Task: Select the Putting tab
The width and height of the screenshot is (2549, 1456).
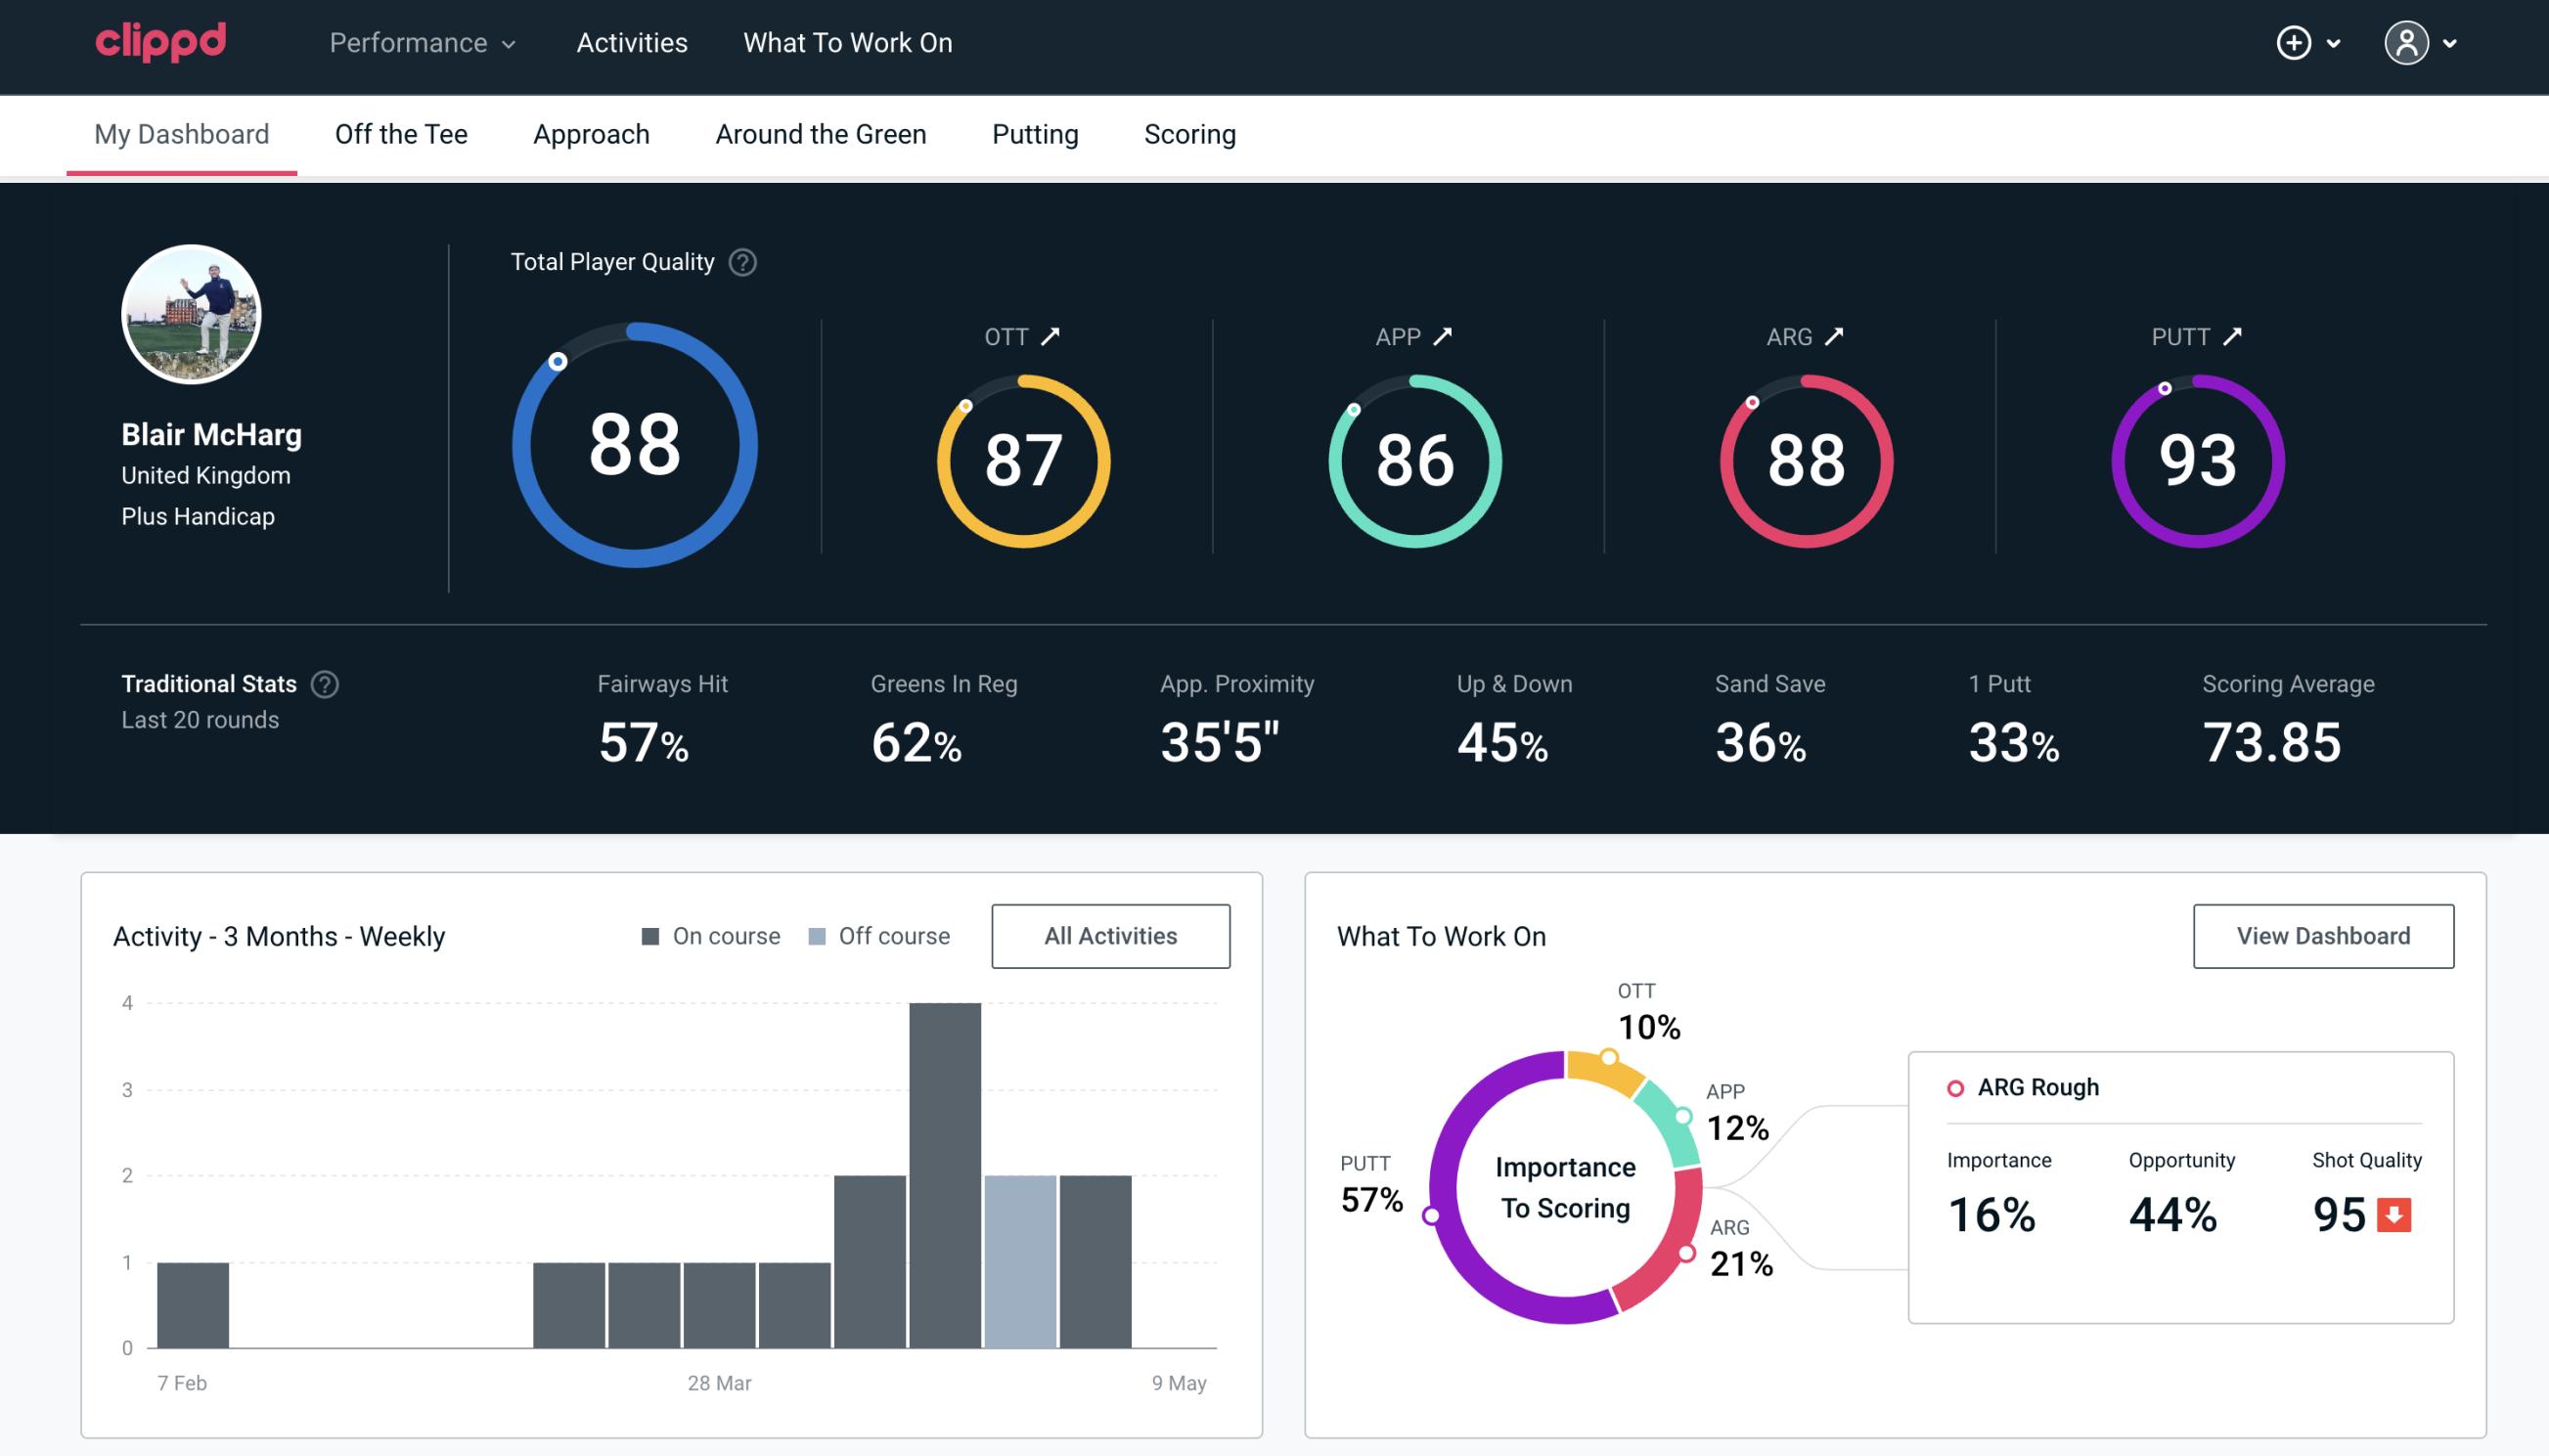Action: click(x=1035, y=133)
